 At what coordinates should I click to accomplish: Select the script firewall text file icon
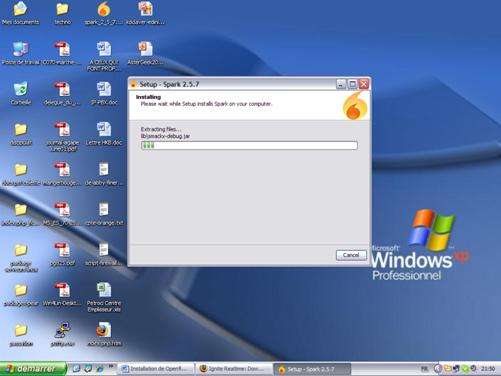(104, 254)
